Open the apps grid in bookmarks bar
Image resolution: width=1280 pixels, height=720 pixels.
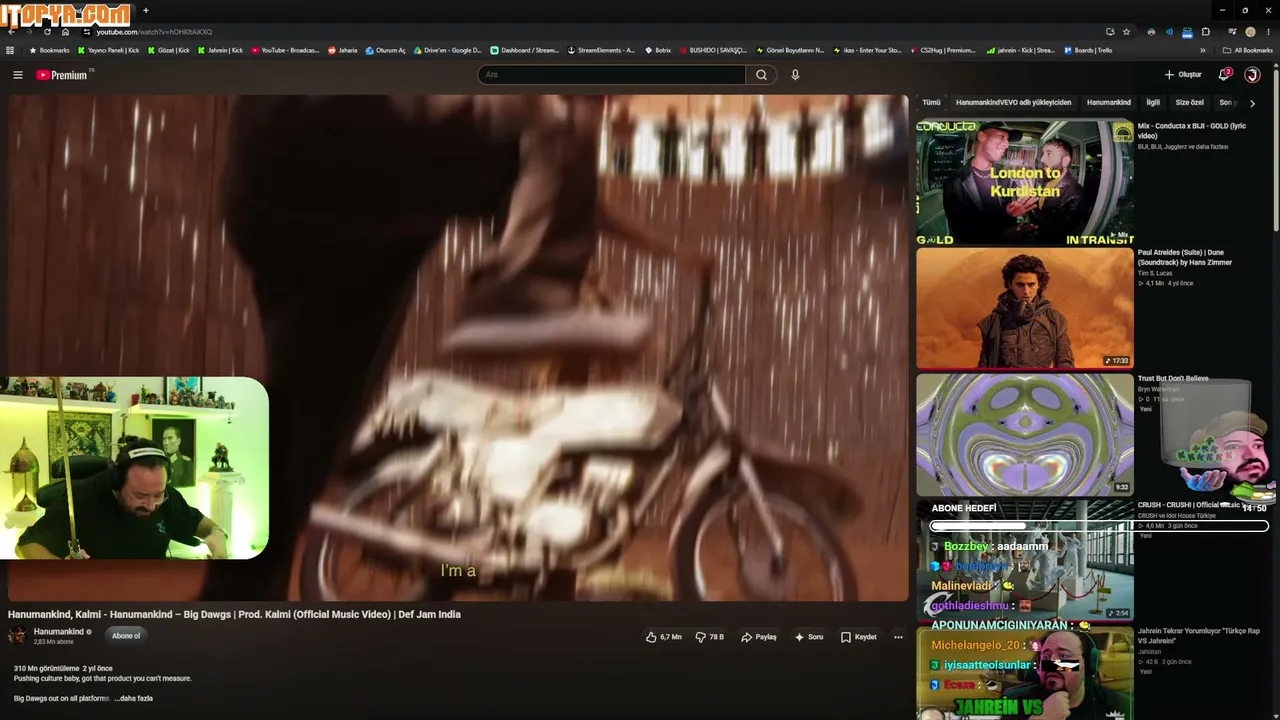coord(10,50)
